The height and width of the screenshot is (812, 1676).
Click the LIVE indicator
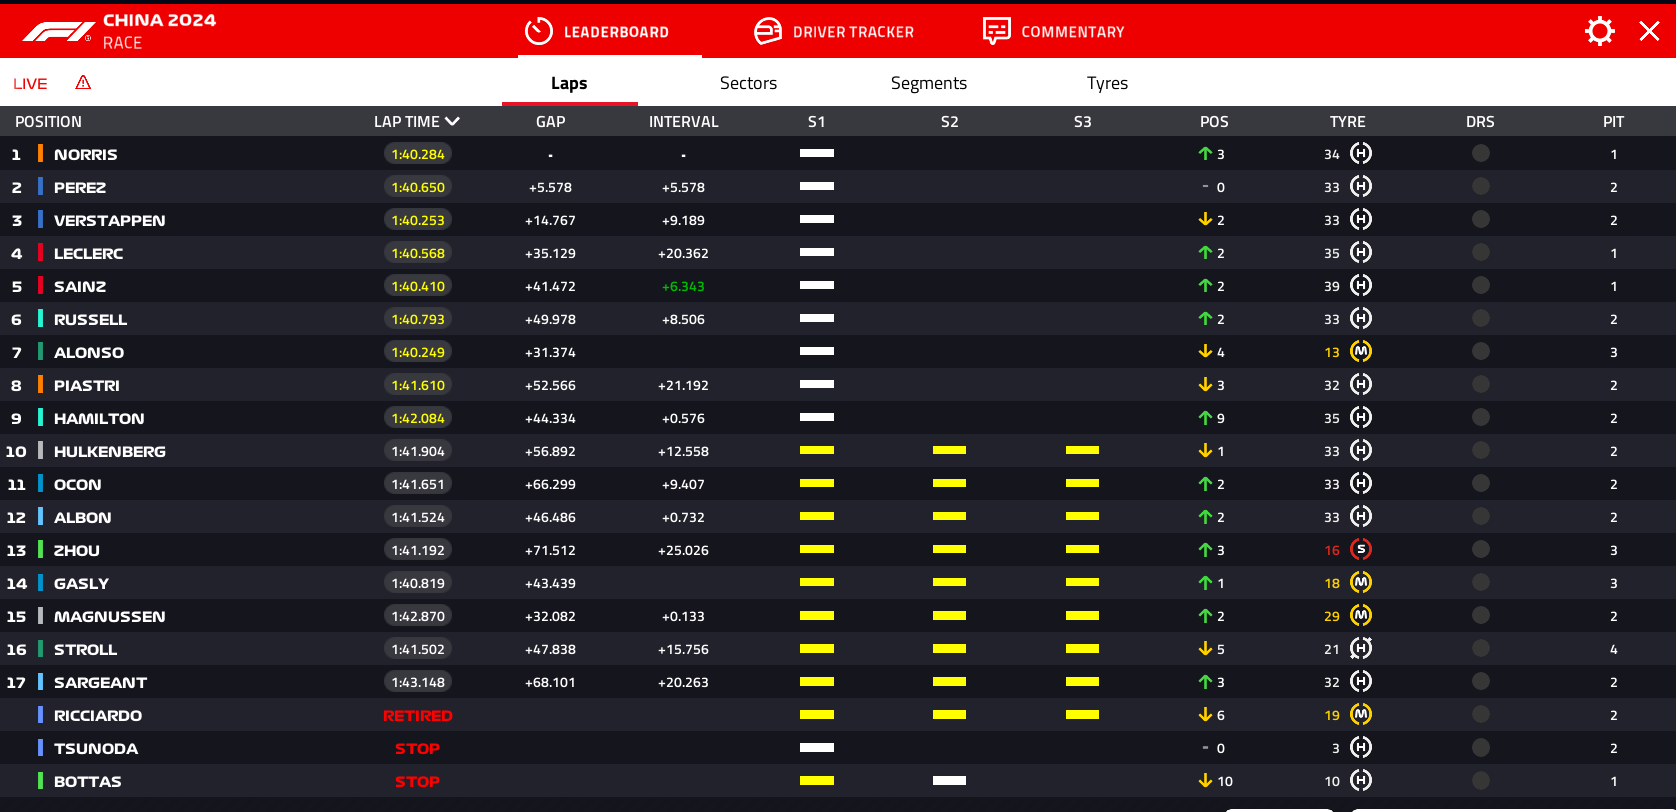coord(30,83)
